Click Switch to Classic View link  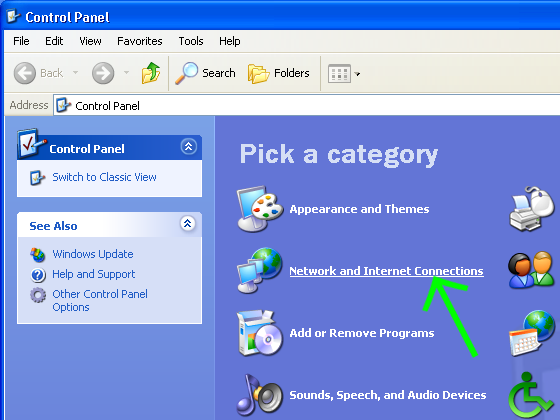tap(104, 177)
